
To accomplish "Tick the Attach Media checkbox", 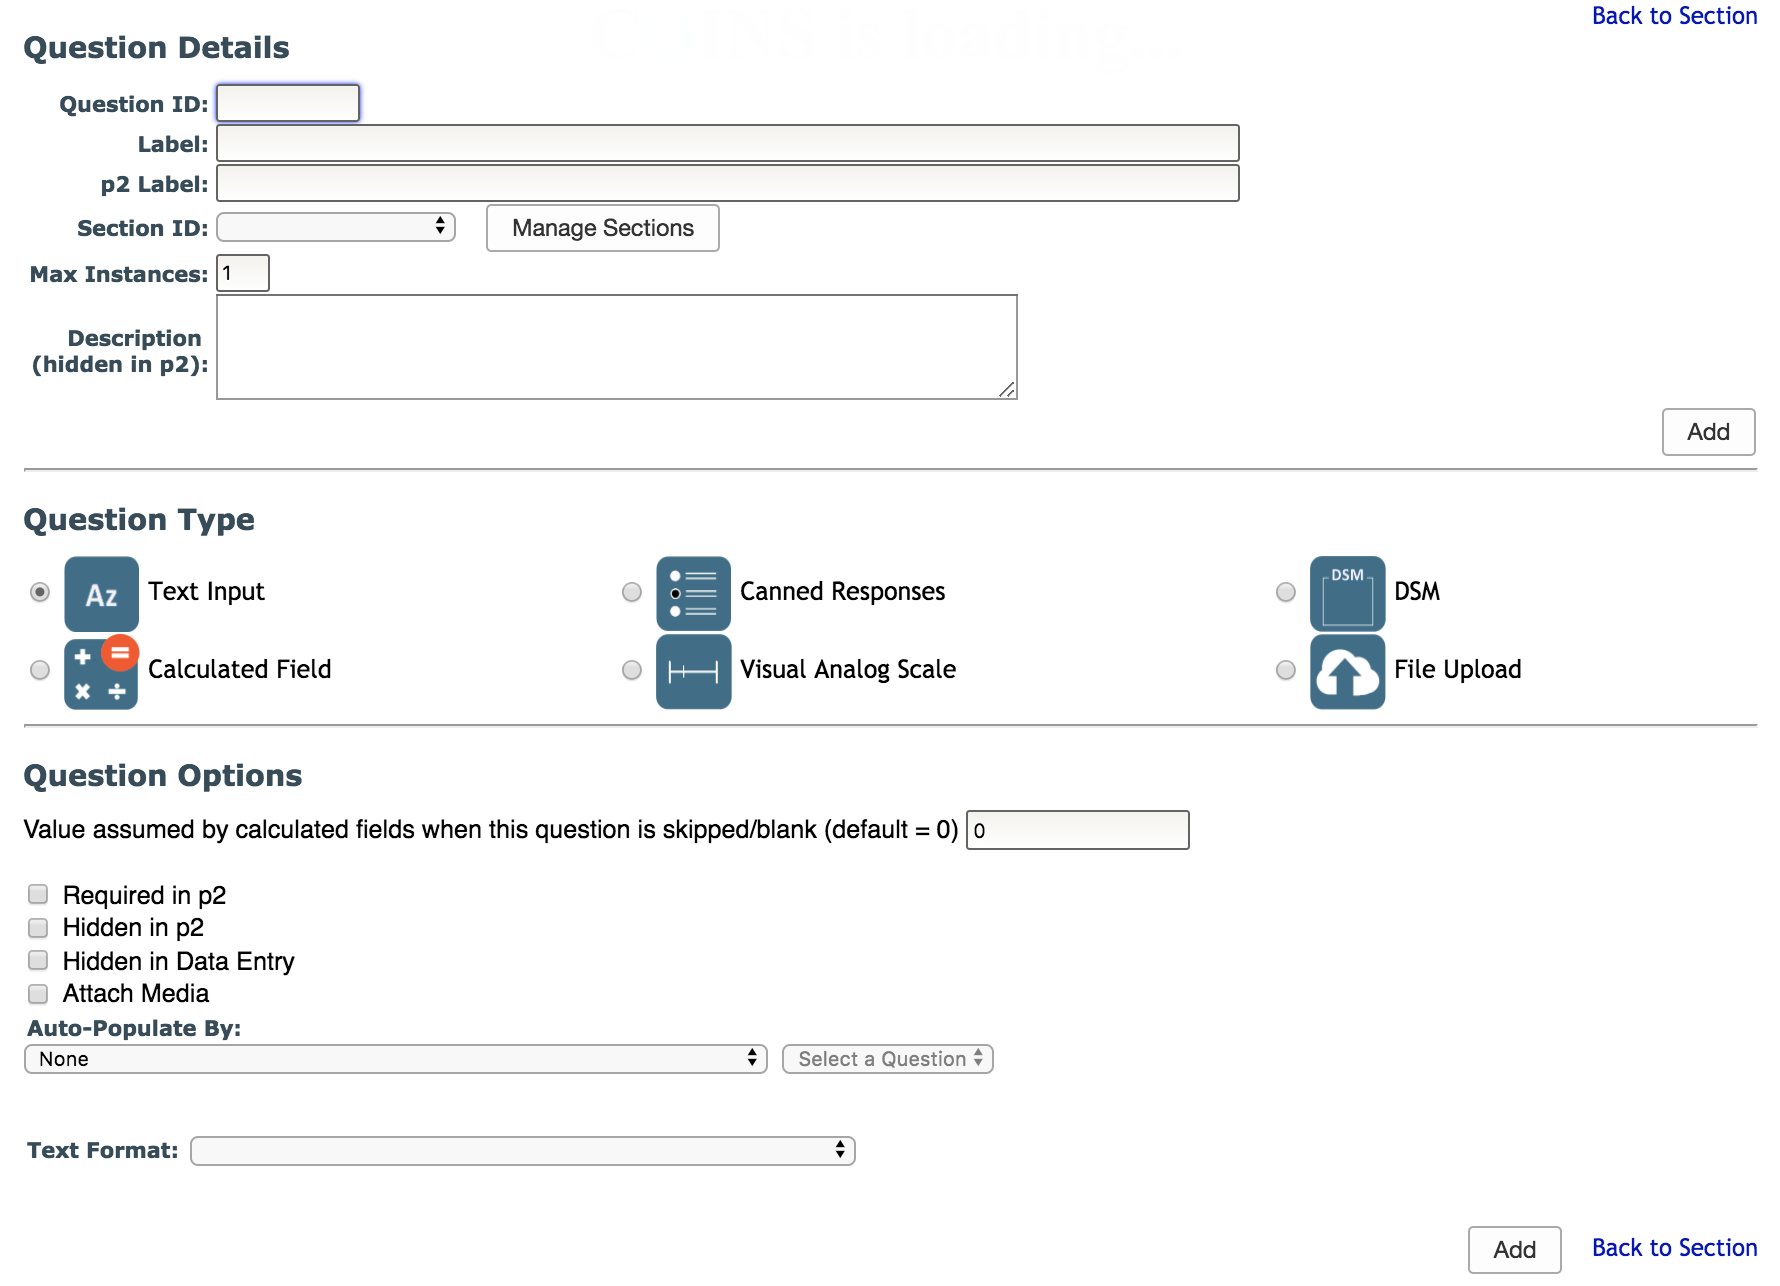I will 38,993.
